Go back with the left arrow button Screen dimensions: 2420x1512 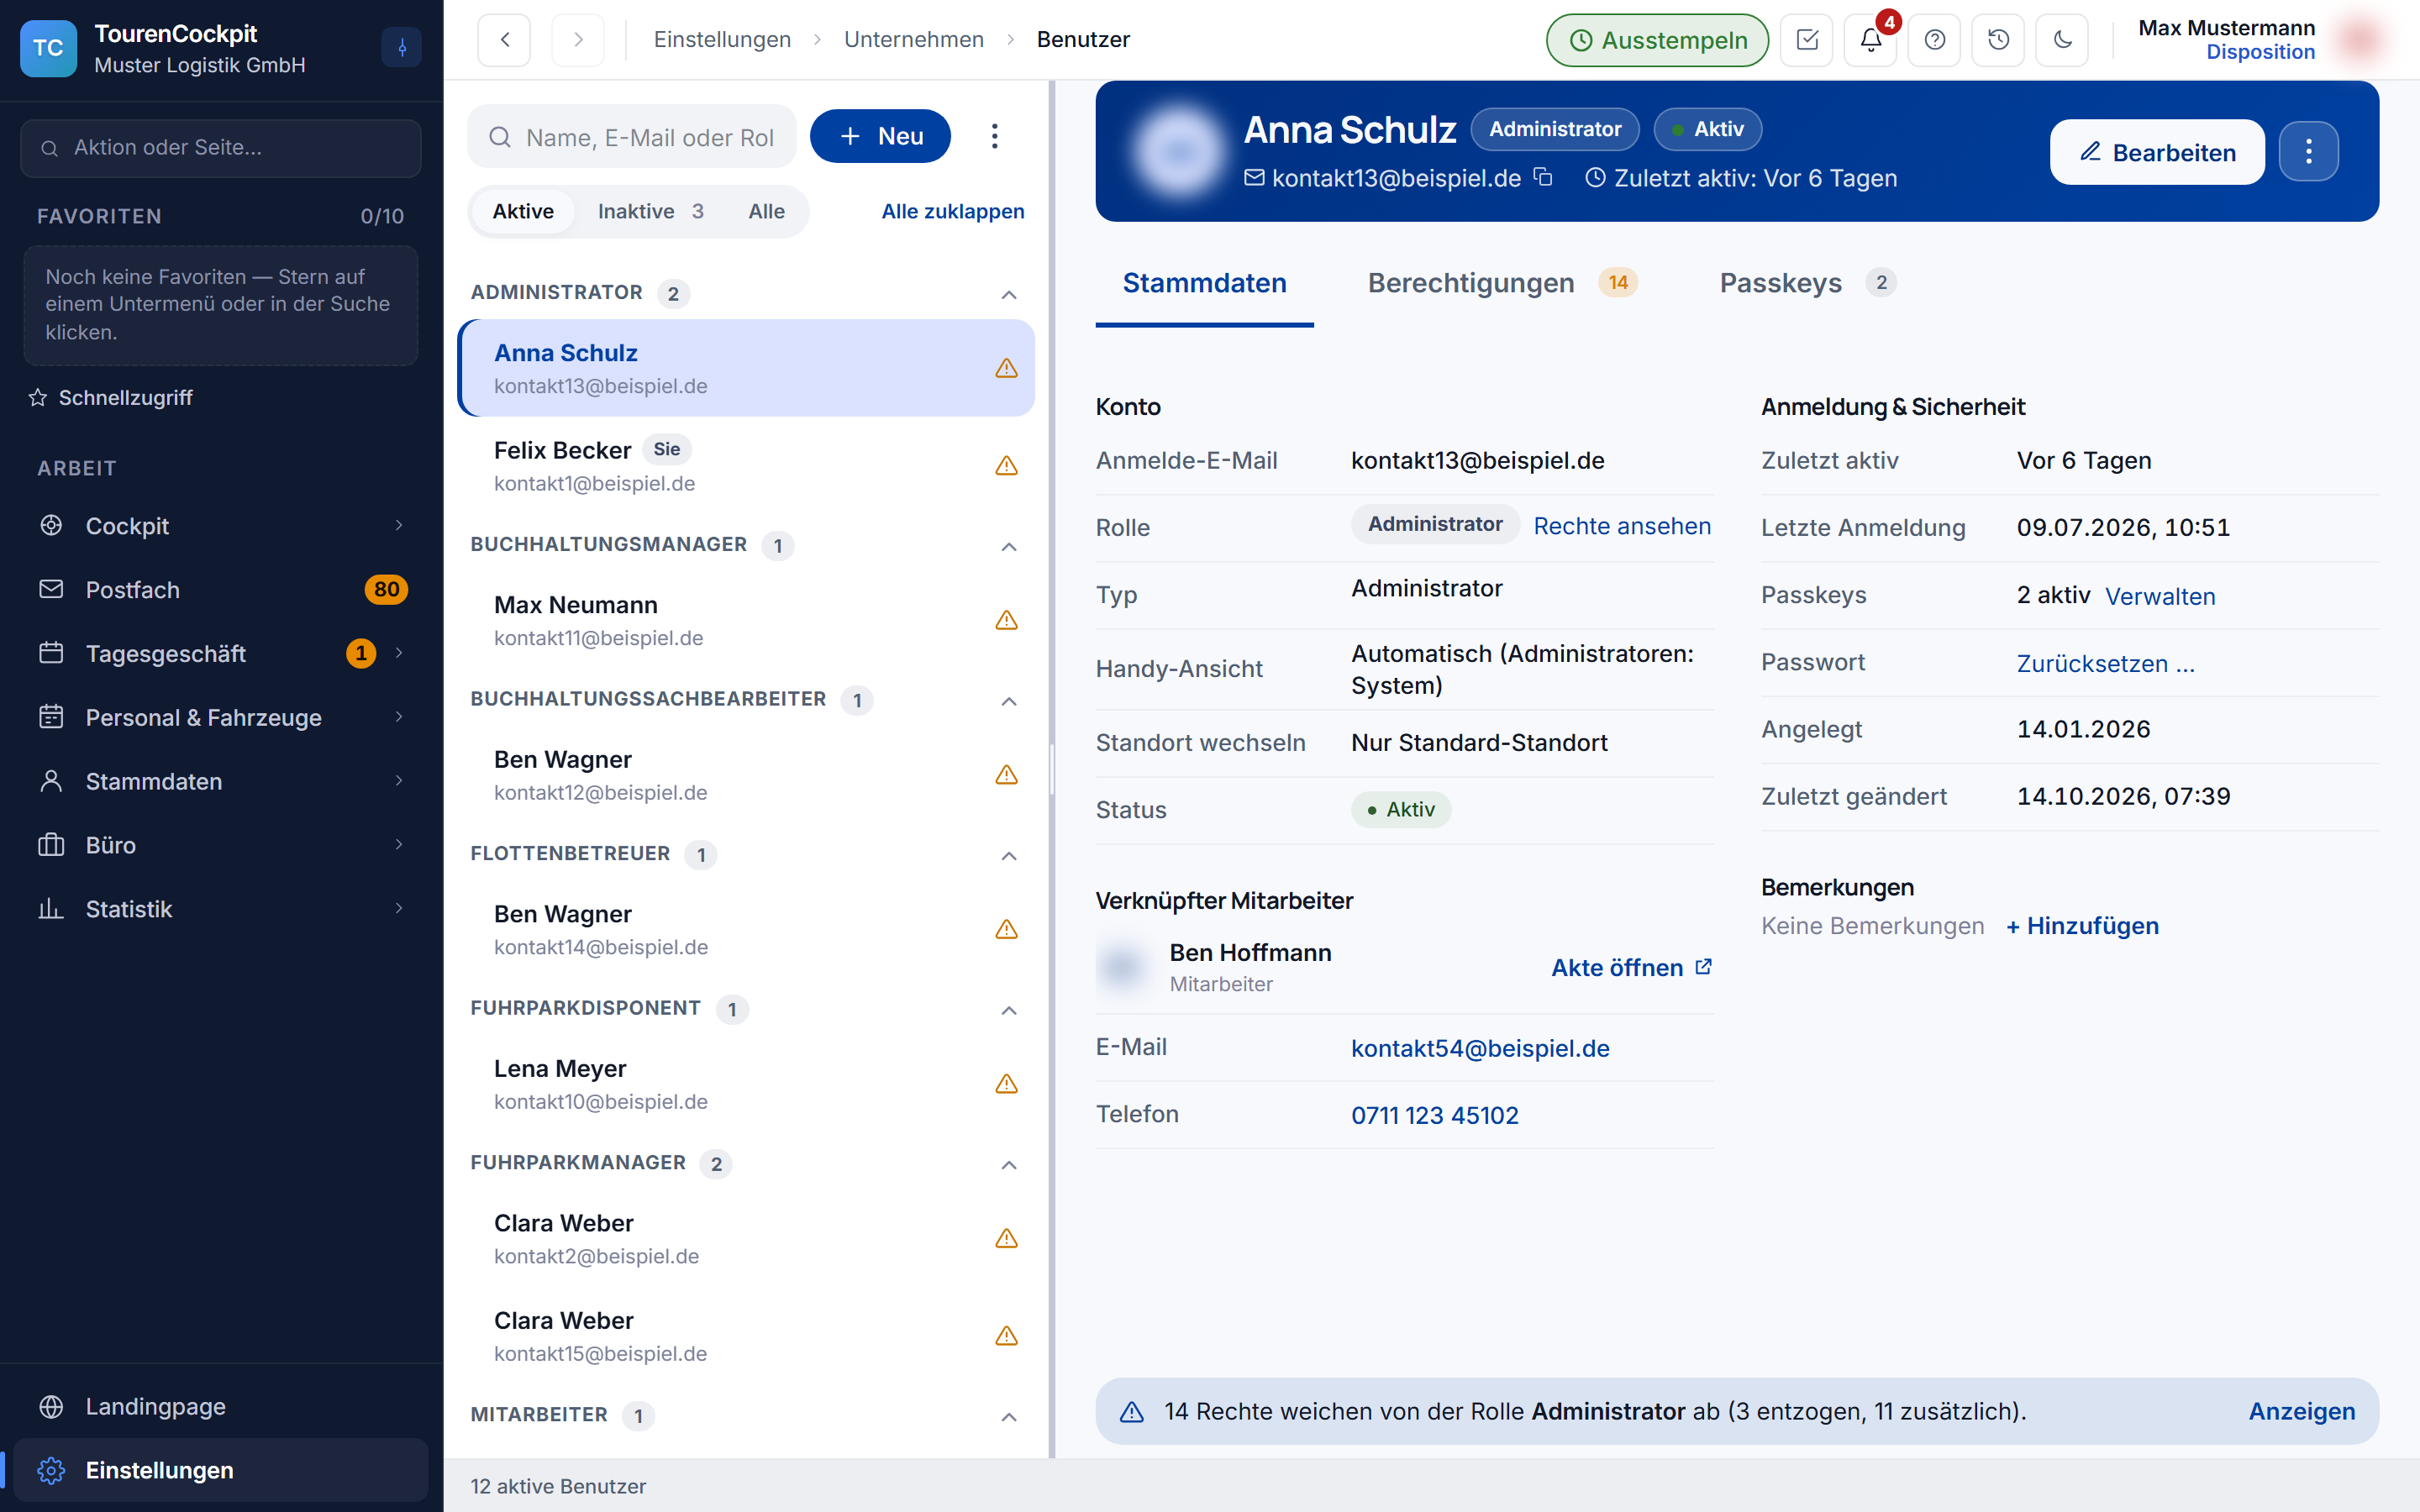(504, 40)
